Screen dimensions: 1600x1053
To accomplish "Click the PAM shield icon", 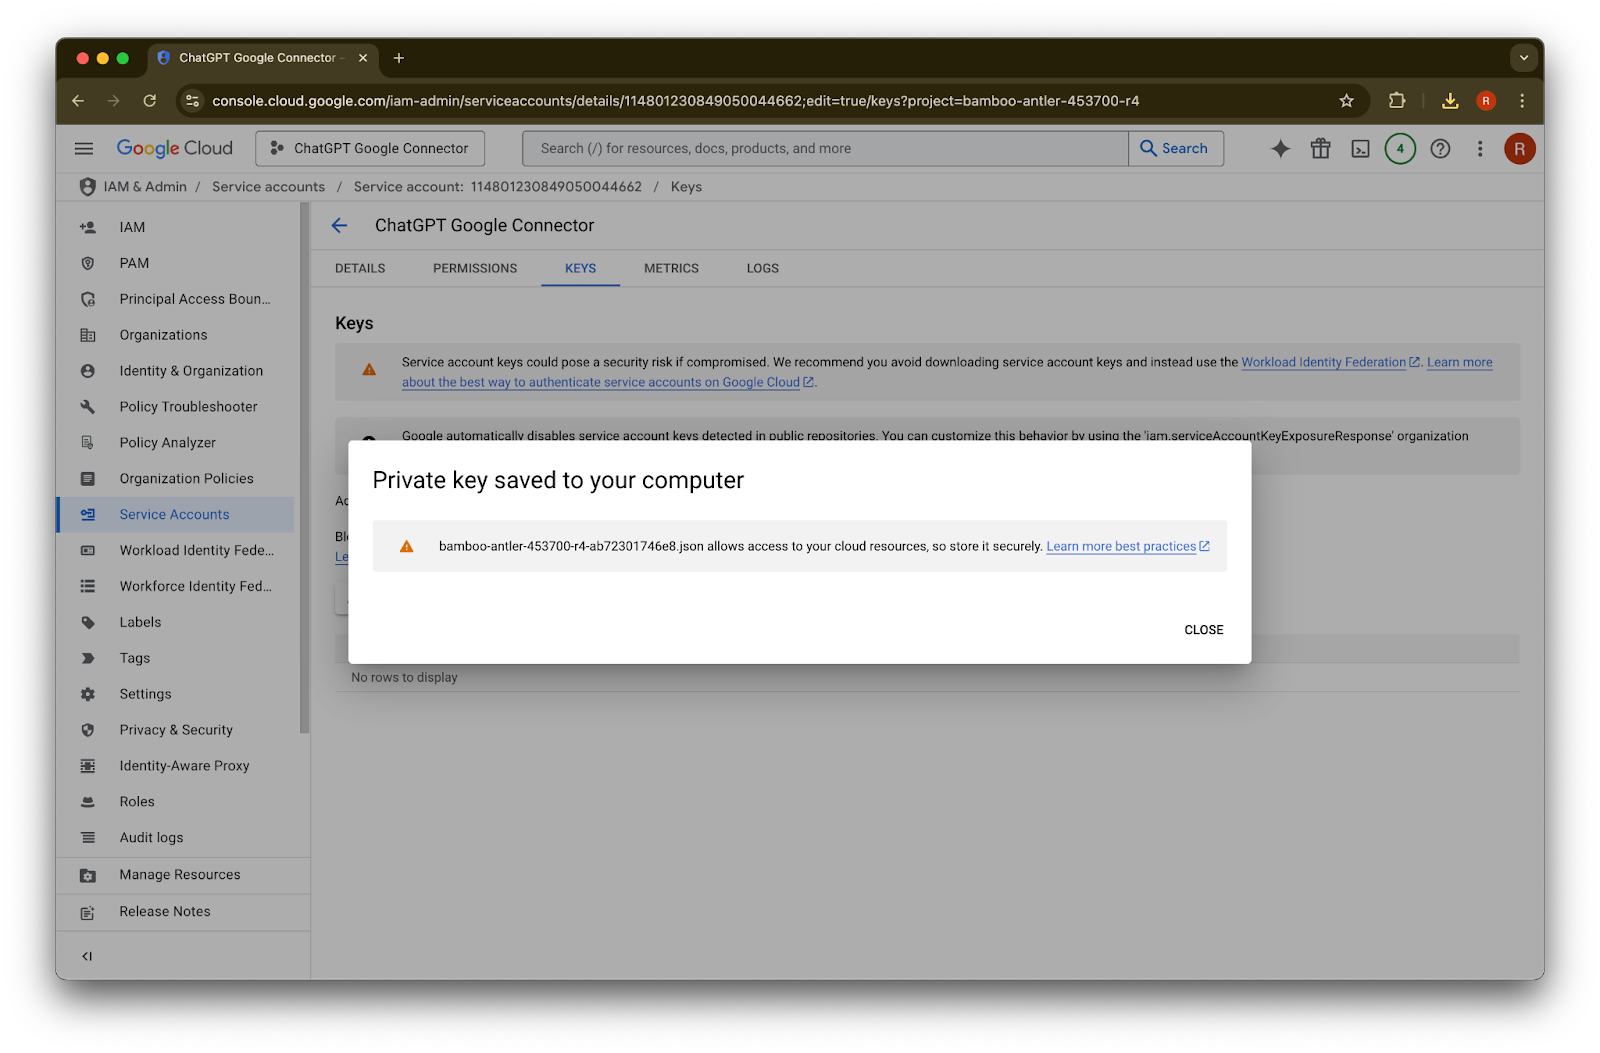I will click(x=88, y=263).
